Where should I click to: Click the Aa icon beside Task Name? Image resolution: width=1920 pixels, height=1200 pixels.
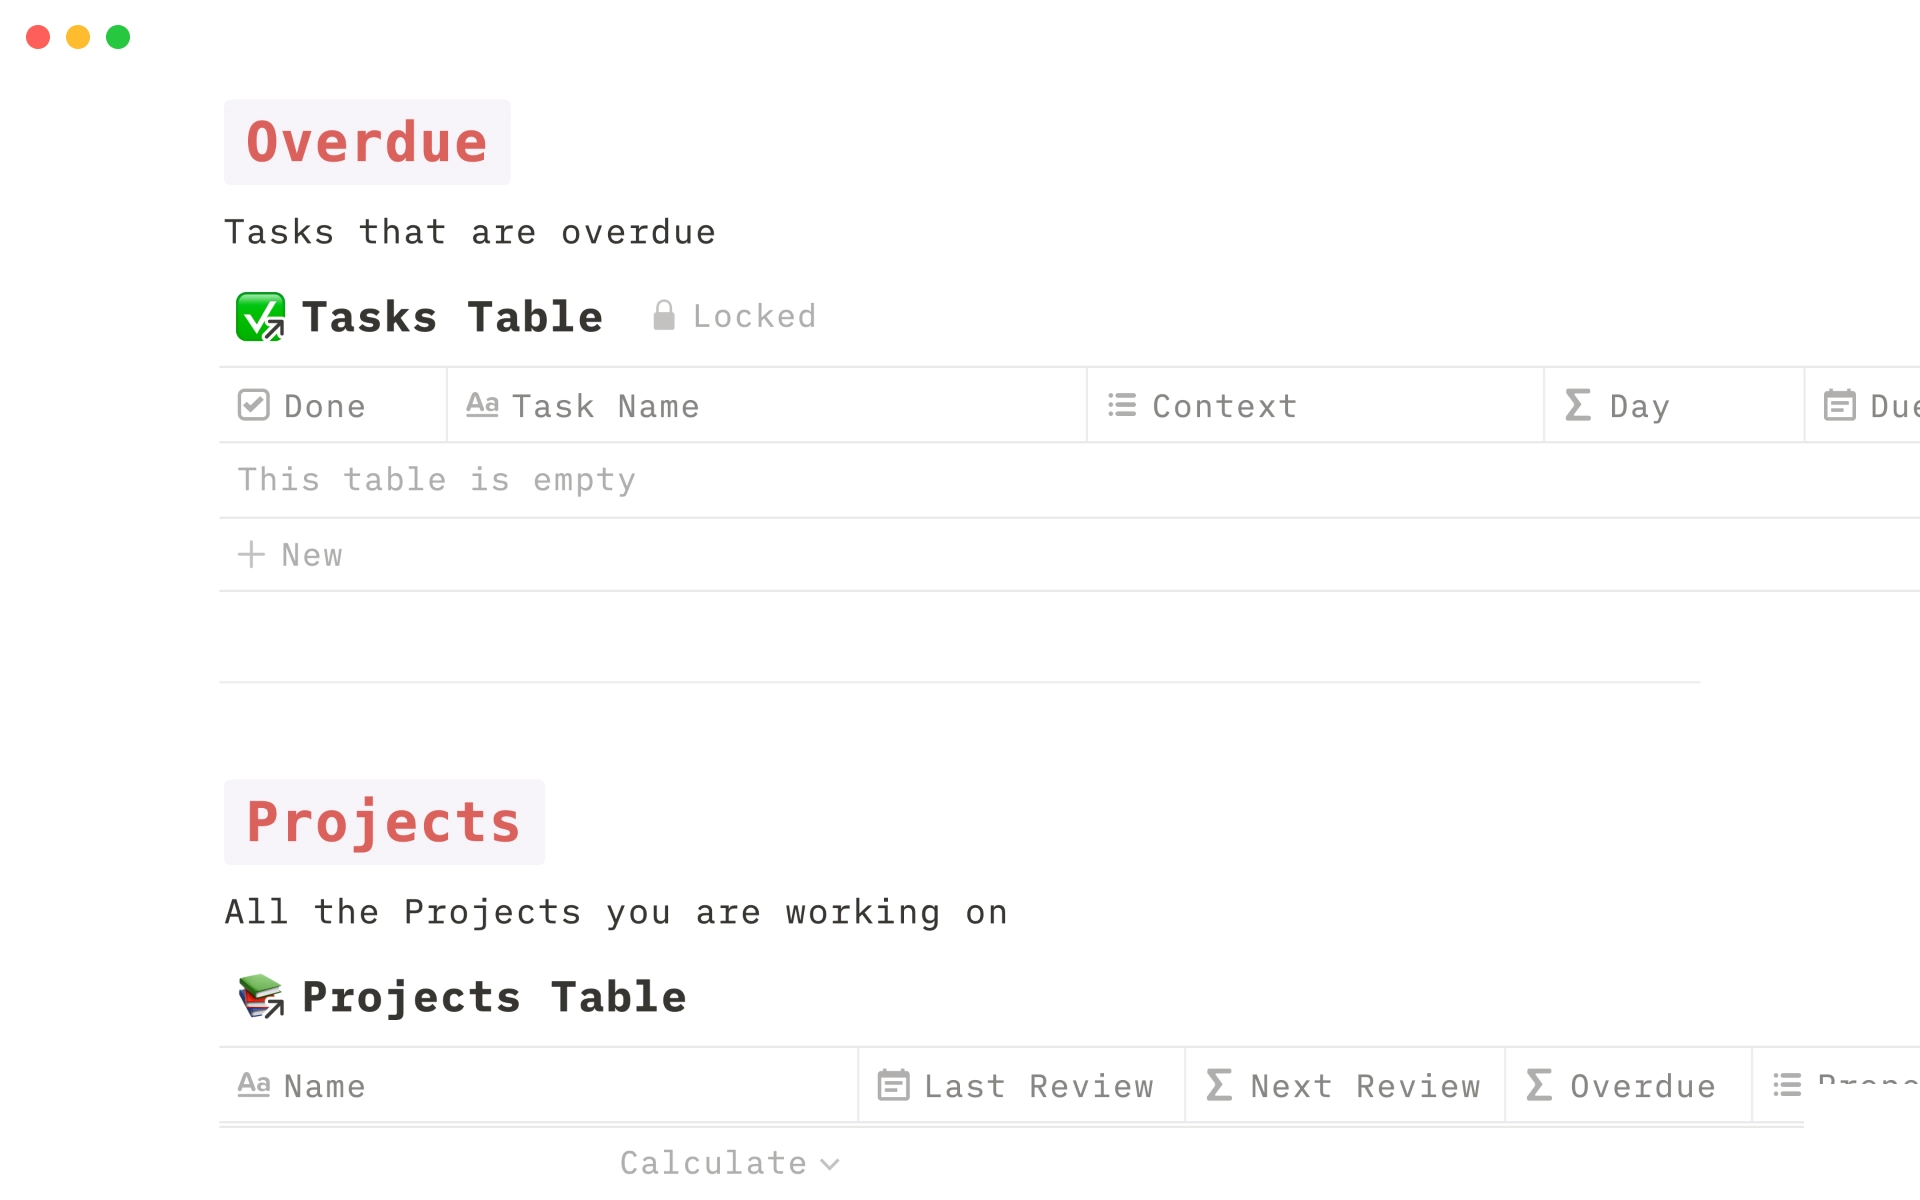coord(482,404)
